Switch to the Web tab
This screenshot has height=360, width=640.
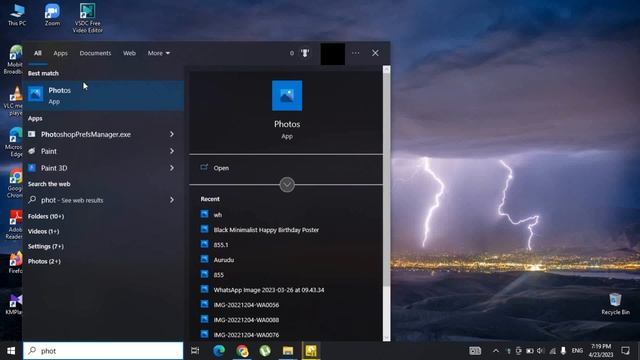click(x=129, y=53)
